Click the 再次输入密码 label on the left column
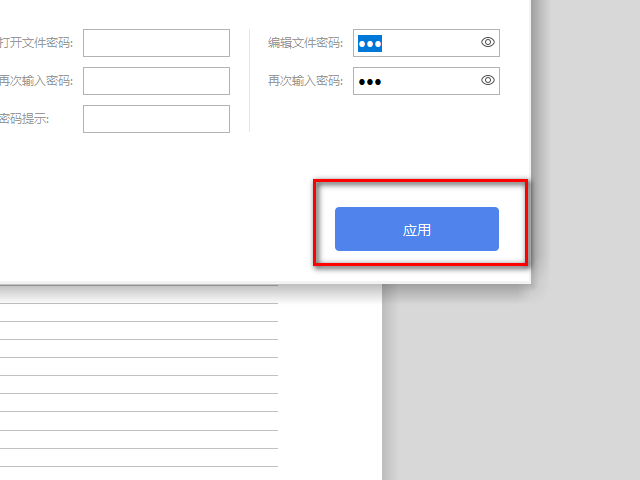The image size is (640, 480). pos(36,80)
